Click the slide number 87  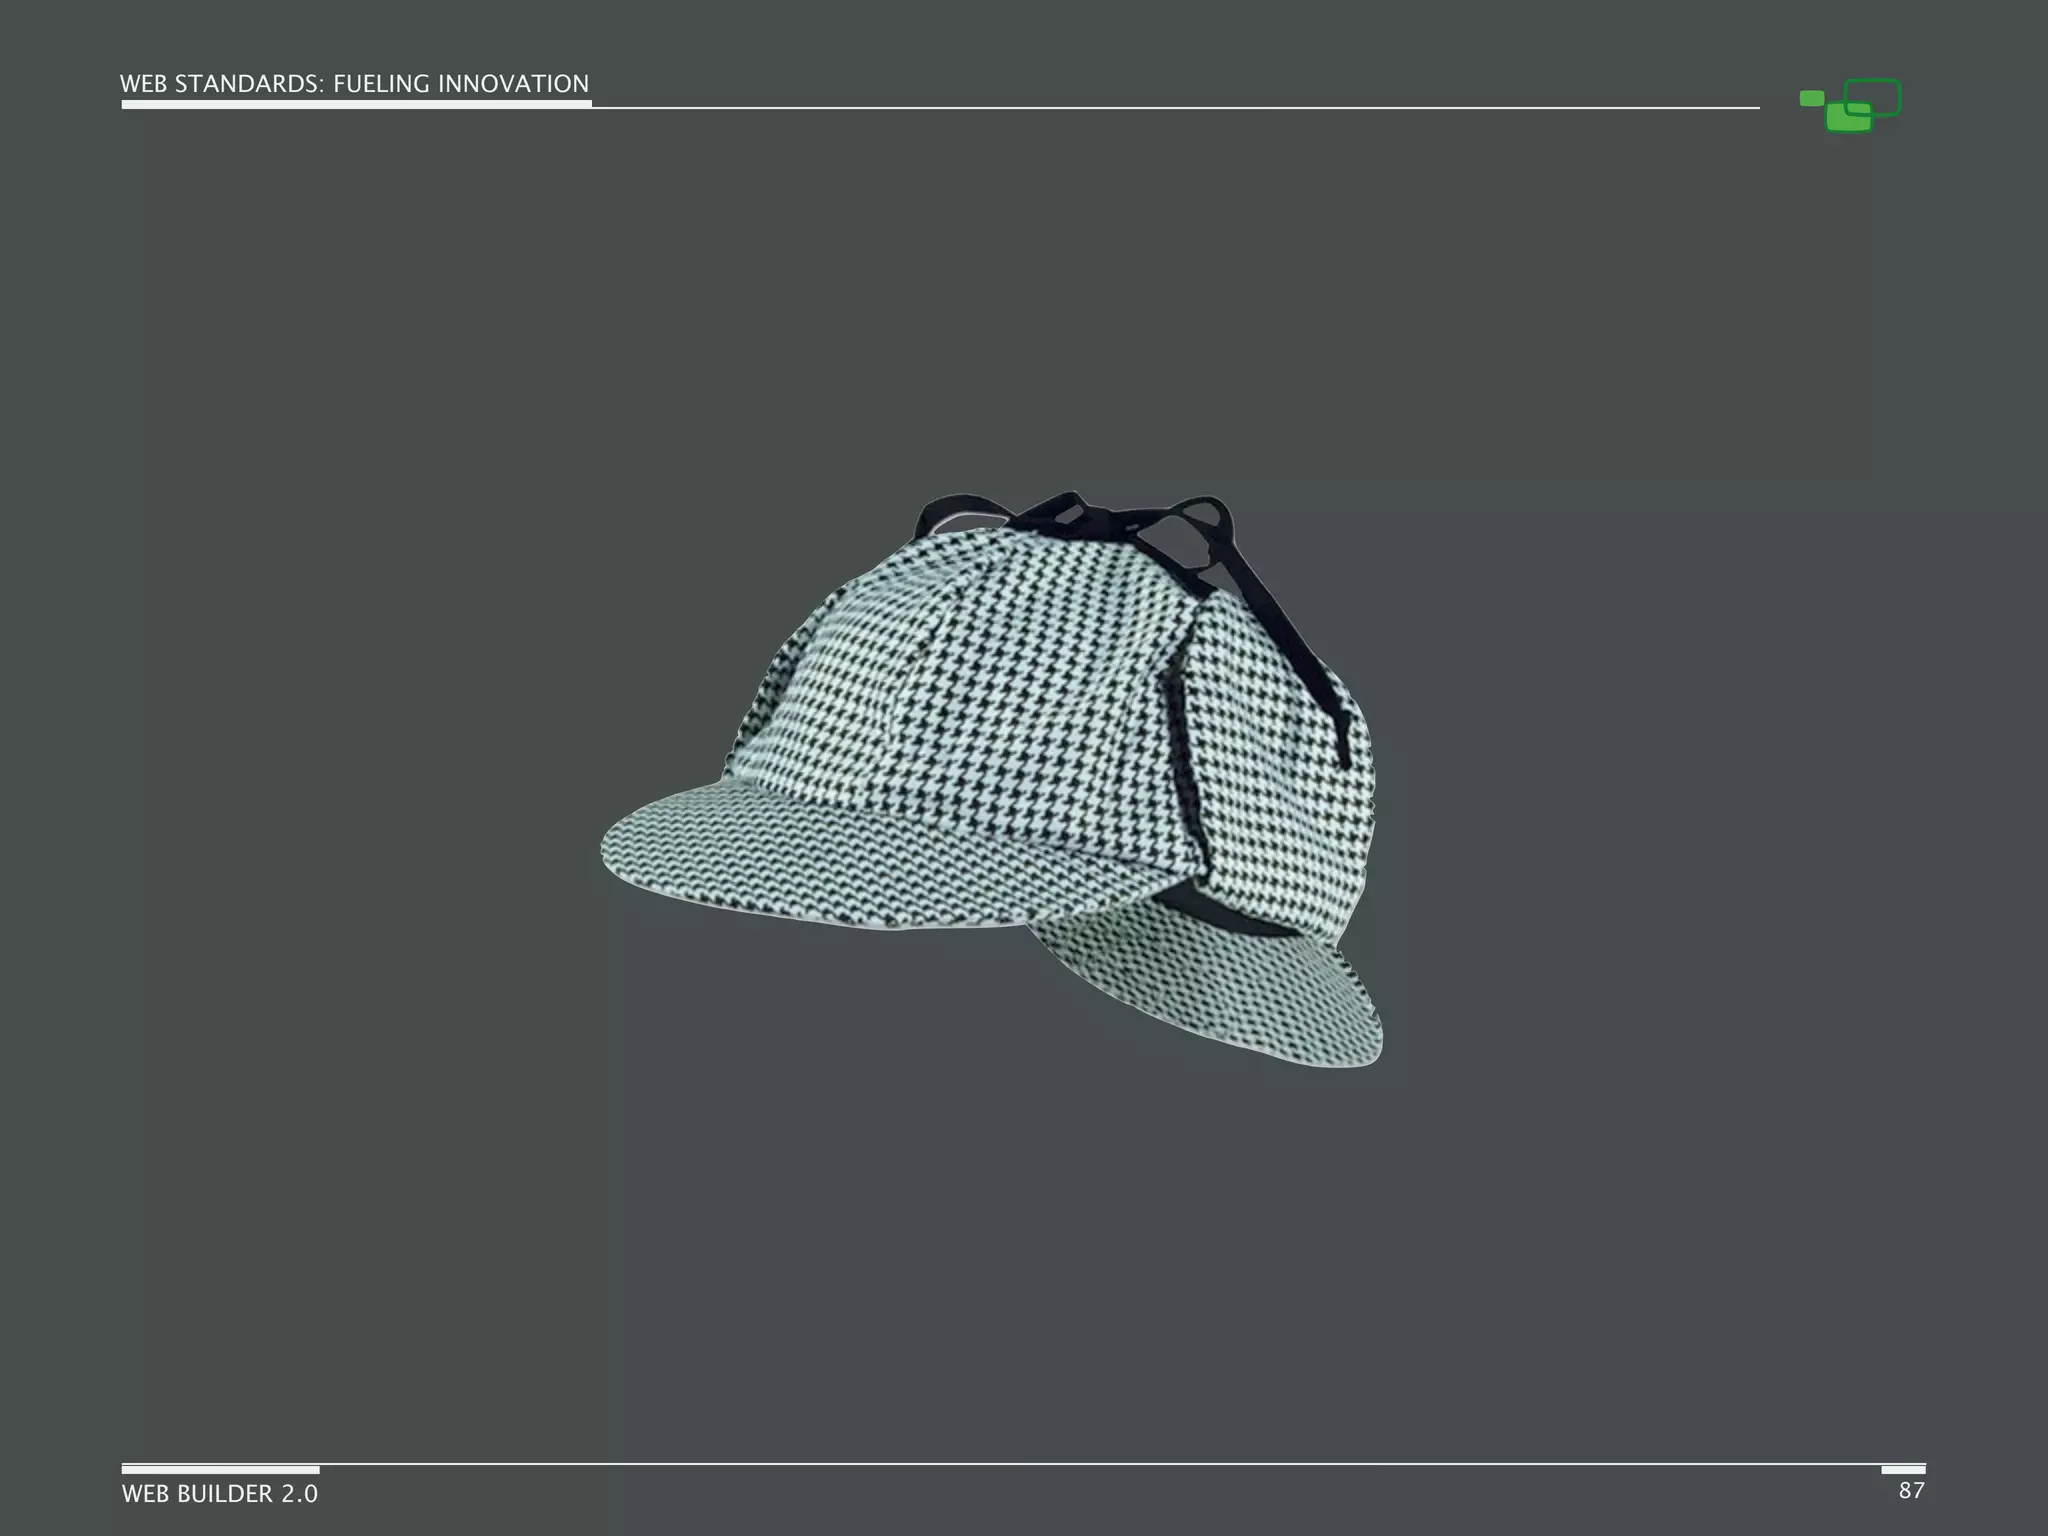[x=1911, y=1491]
